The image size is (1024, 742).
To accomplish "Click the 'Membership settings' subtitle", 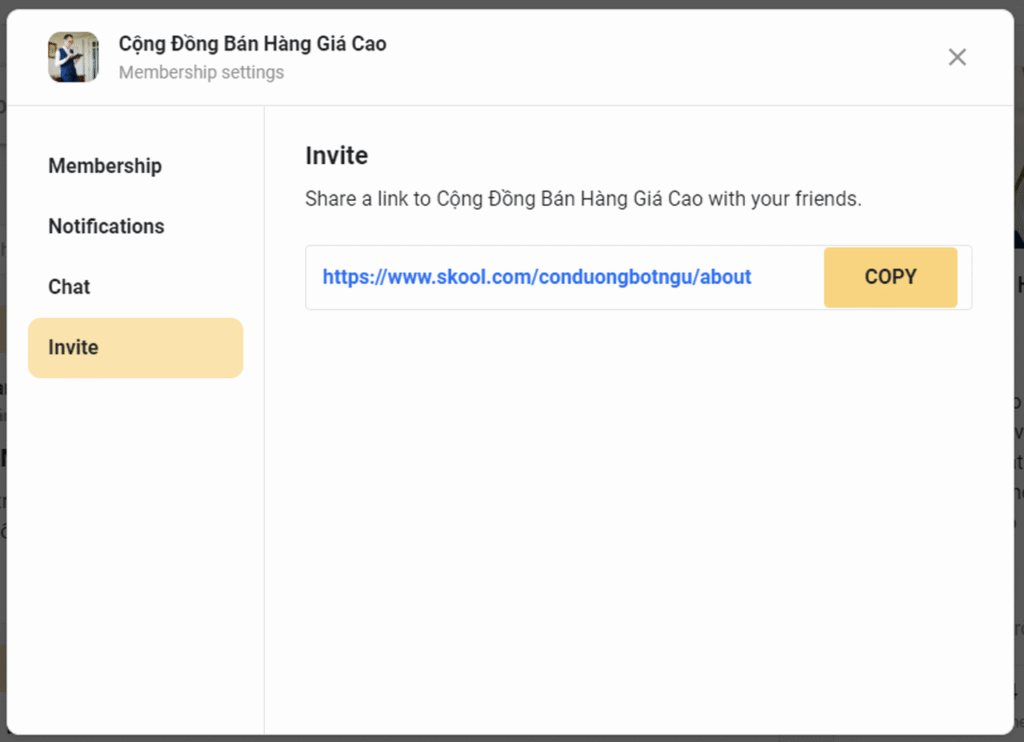I will click(201, 72).
